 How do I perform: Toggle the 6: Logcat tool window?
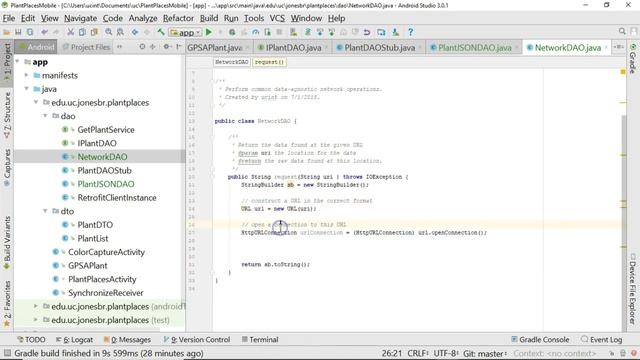(x=74, y=340)
